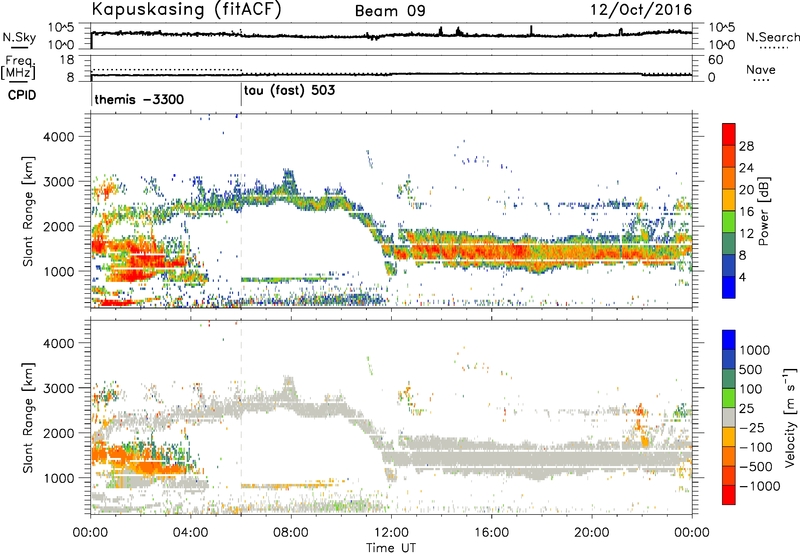Click the 12:00 time axis tick

point(391,533)
